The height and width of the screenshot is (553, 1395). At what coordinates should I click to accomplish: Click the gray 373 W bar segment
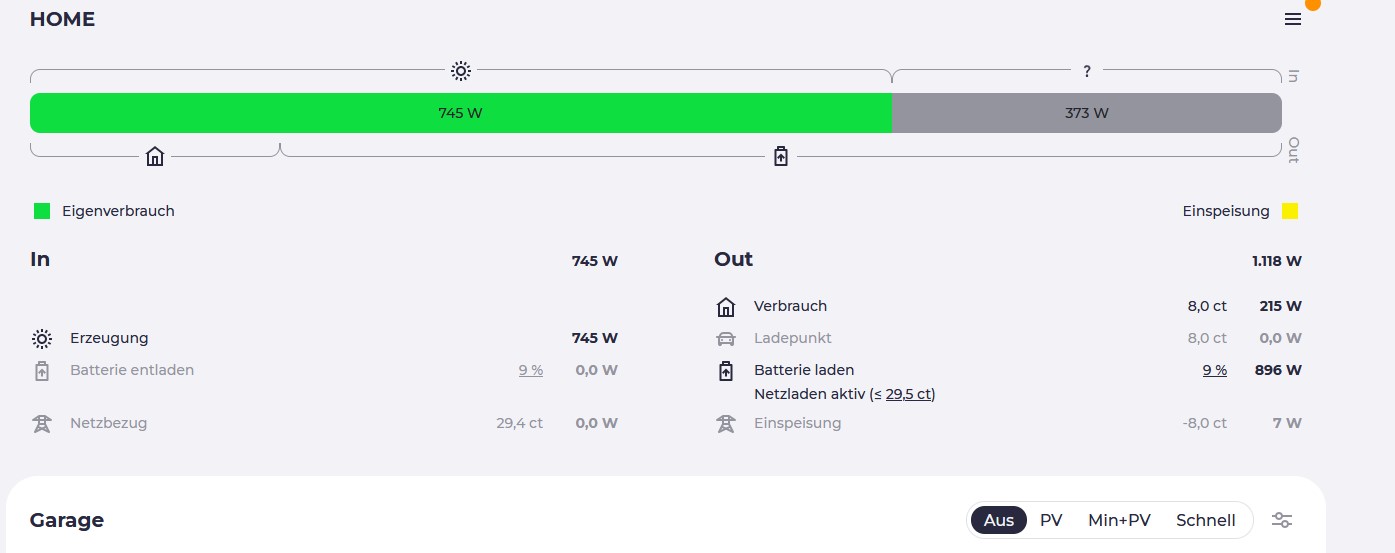[1086, 113]
